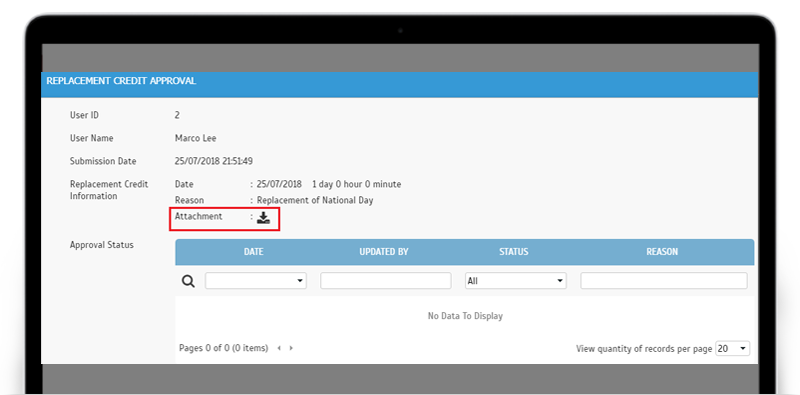Sort by the REASON column header
This screenshot has width=800, height=395.
pos(662,252)
